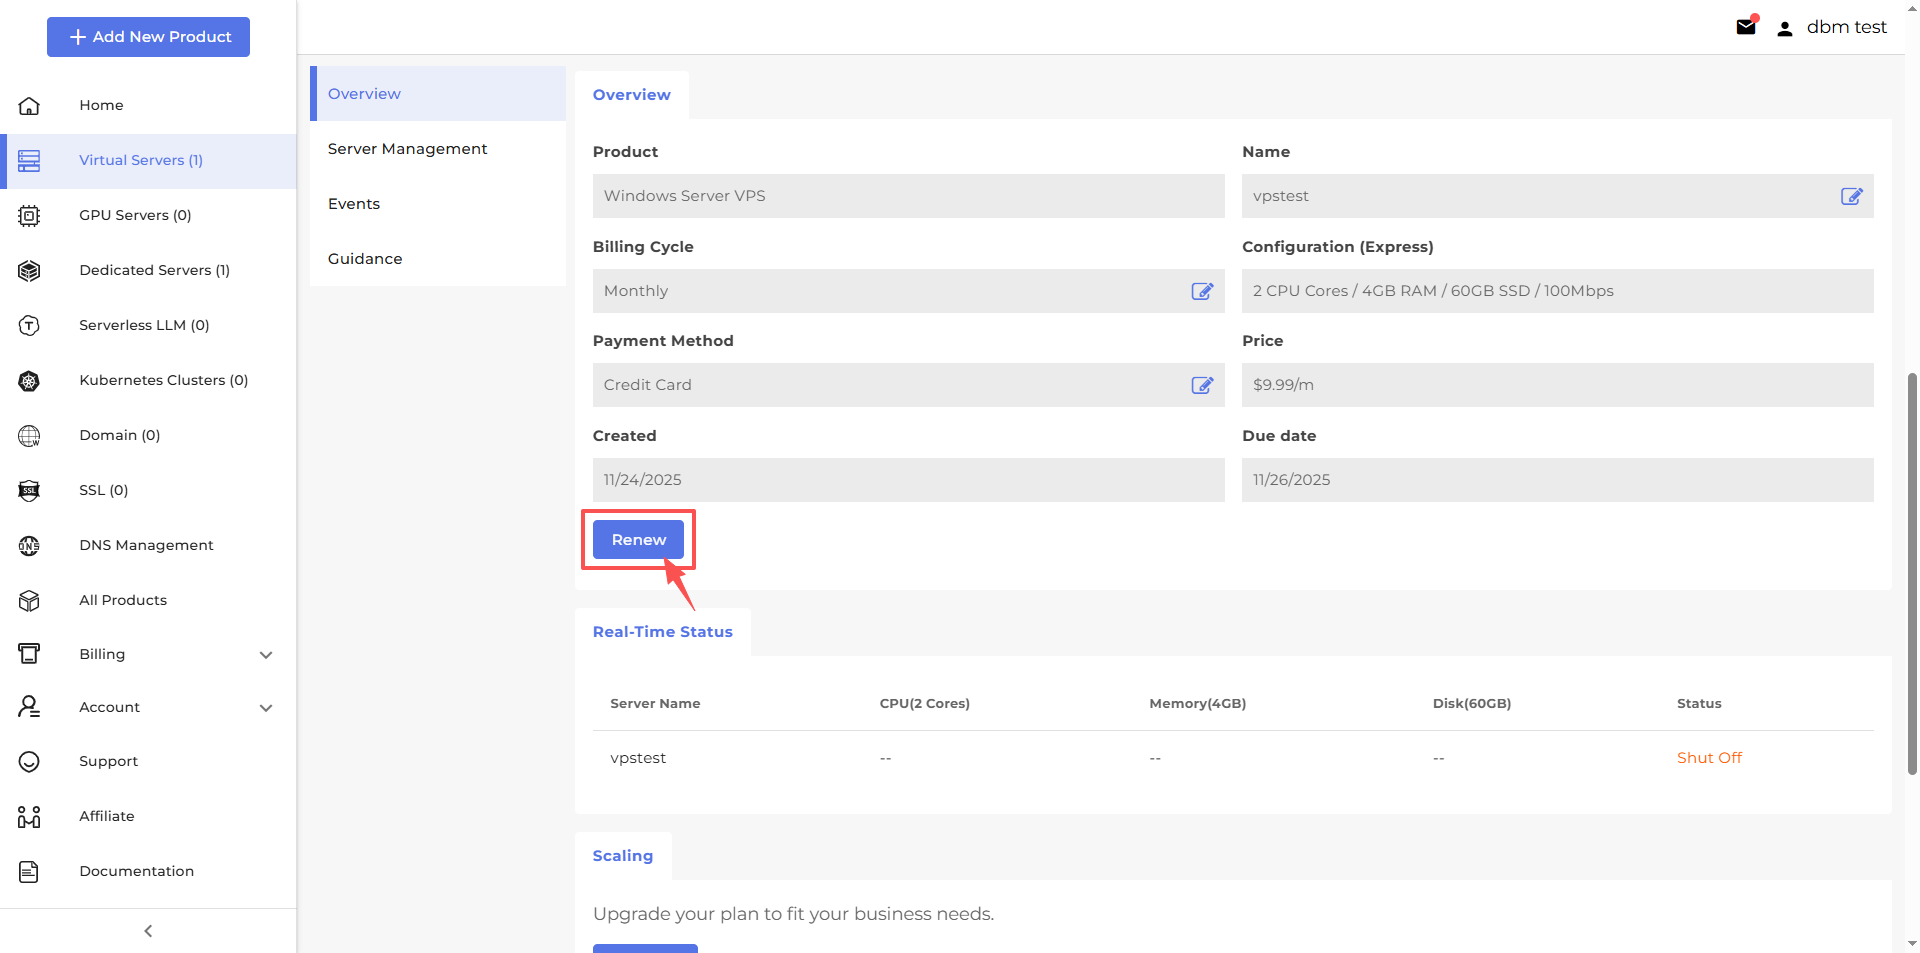Open the Overview side tab

(438, 93)
